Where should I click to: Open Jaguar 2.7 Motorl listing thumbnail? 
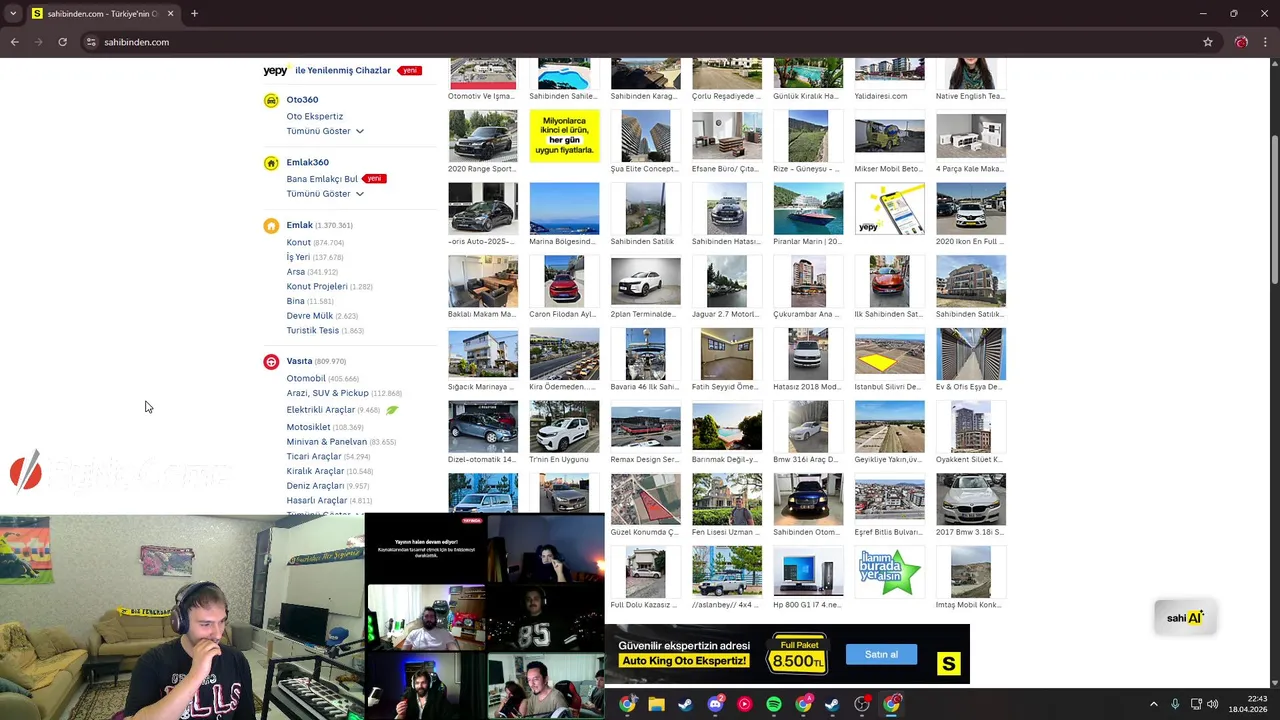tap(727, 281)
